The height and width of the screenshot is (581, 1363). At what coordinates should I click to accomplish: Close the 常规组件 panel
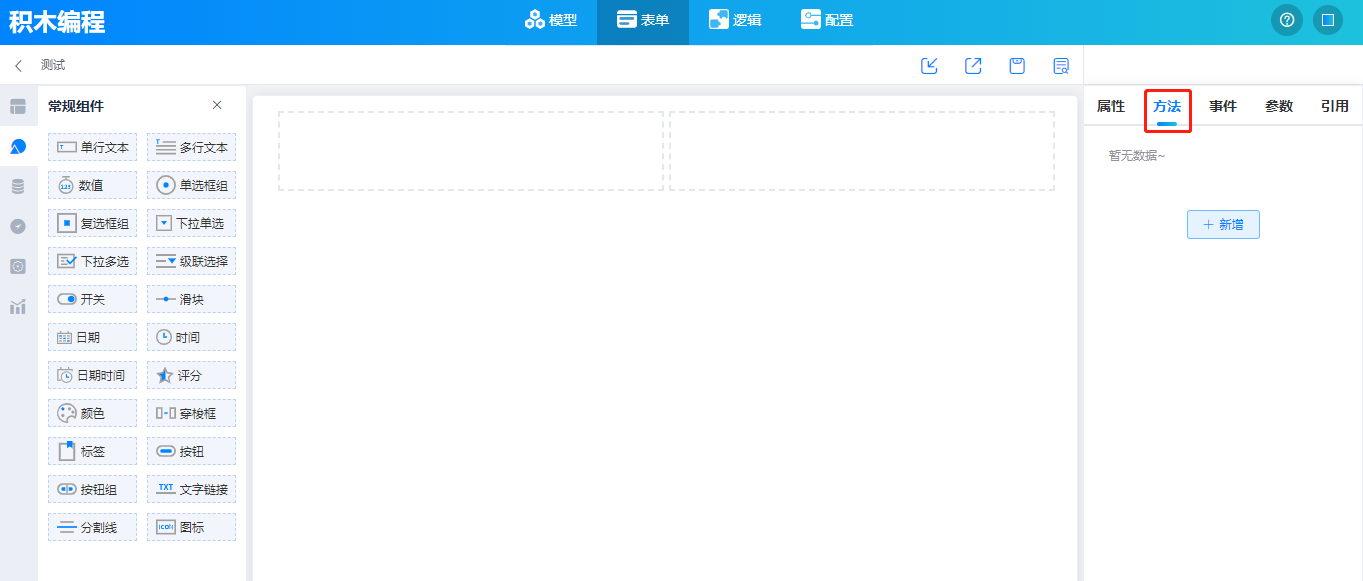(x=217, y=106)
